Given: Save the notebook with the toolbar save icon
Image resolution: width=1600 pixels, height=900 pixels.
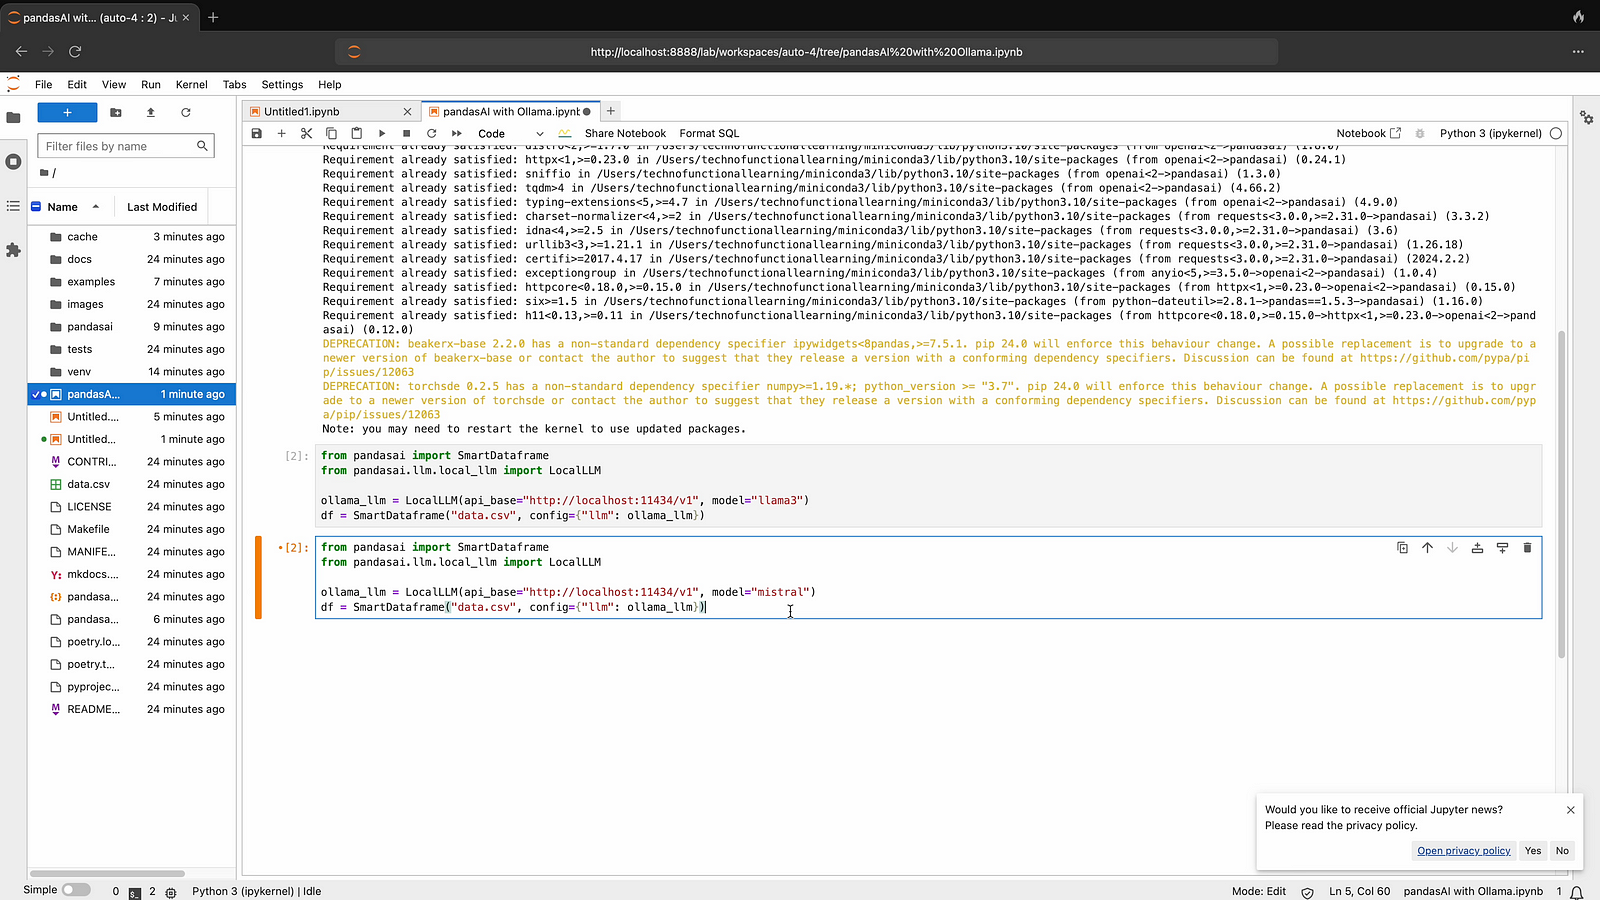Looking at the screenshot, I should click(x=257, y=133).
